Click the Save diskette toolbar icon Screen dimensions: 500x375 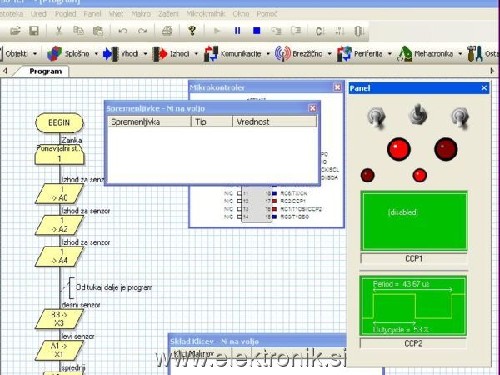tap(34, 31)
